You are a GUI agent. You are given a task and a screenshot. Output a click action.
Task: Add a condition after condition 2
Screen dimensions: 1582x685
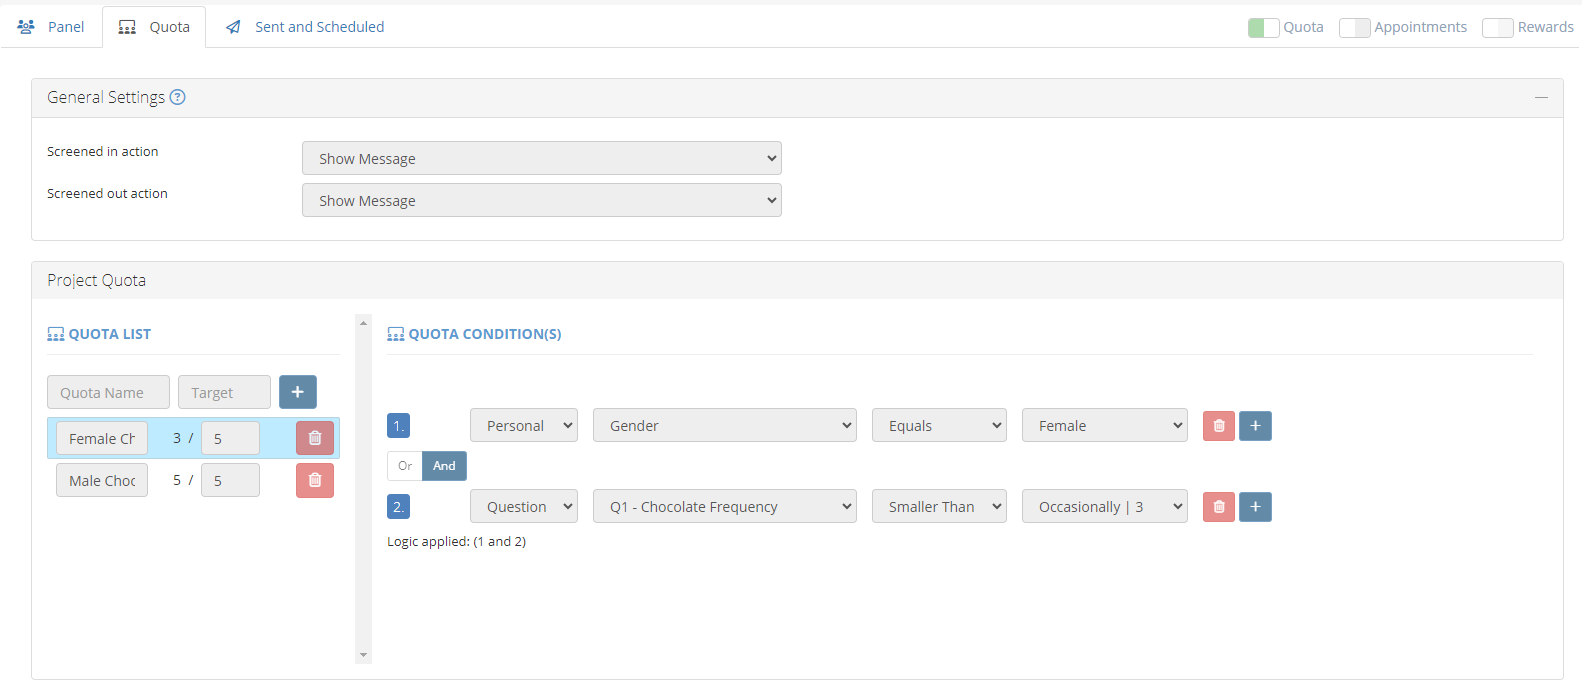pos(1255,507)
